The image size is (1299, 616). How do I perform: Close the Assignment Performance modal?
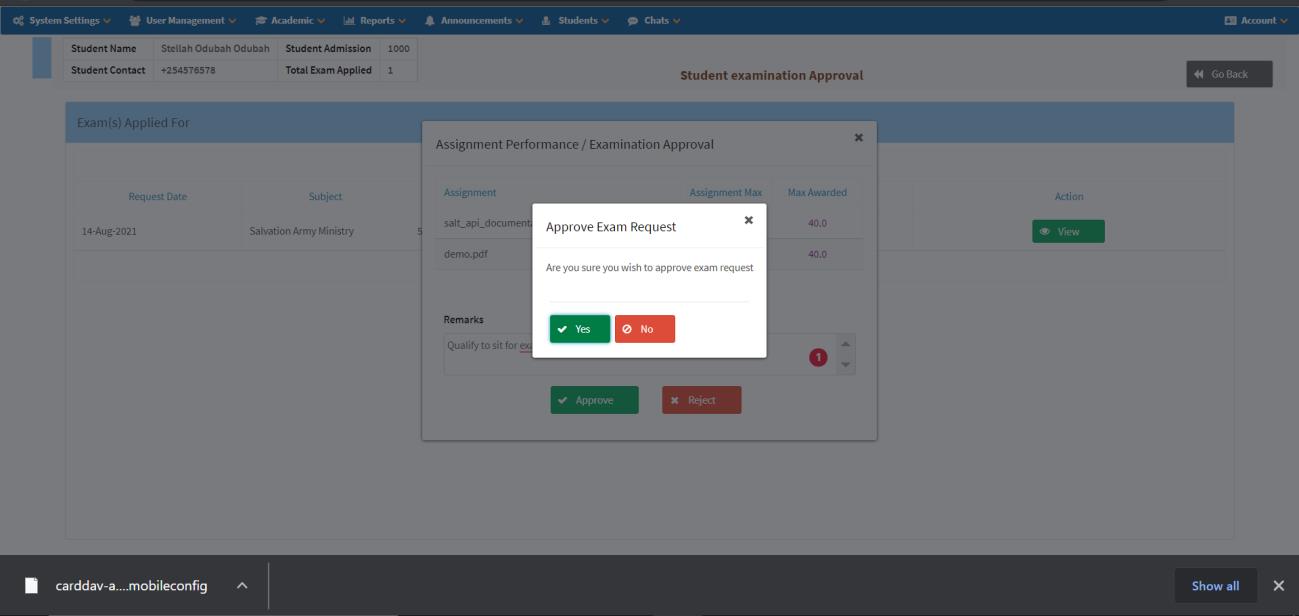coord(858,138)
